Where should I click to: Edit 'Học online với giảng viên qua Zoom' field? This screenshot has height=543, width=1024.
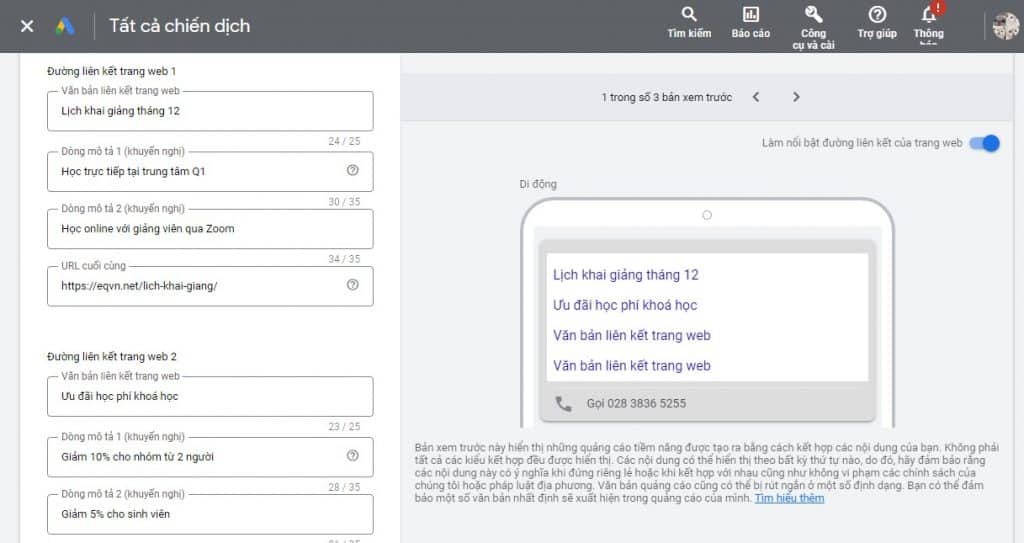coord(210,229)
